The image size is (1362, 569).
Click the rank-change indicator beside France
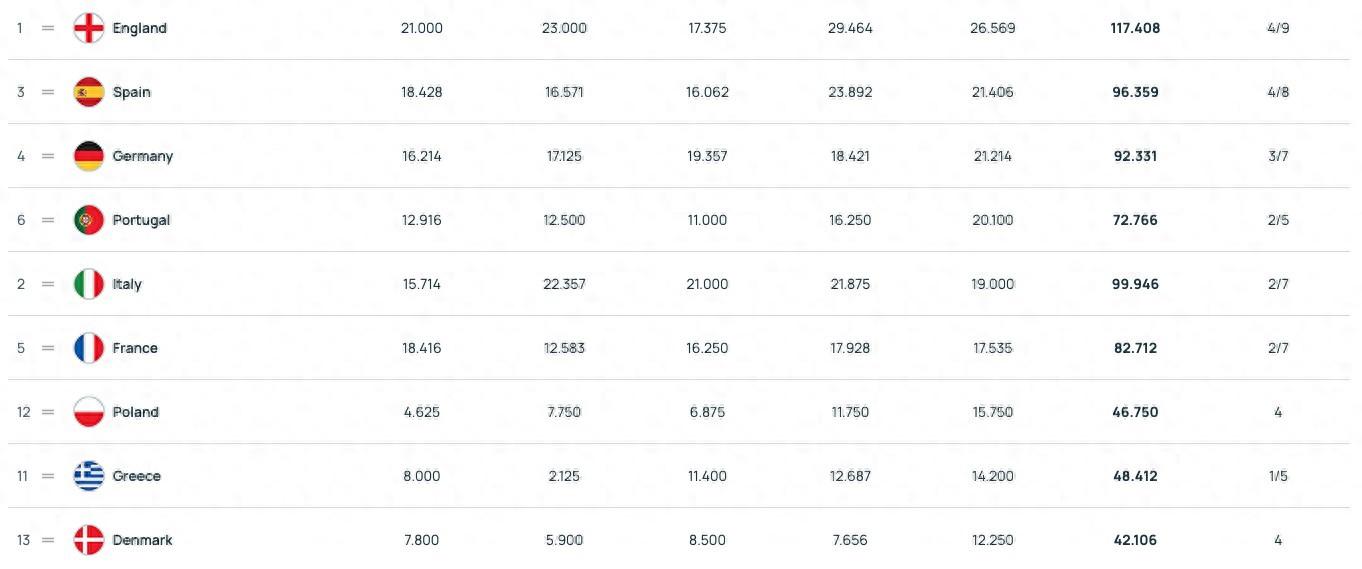tap(47, 348)
